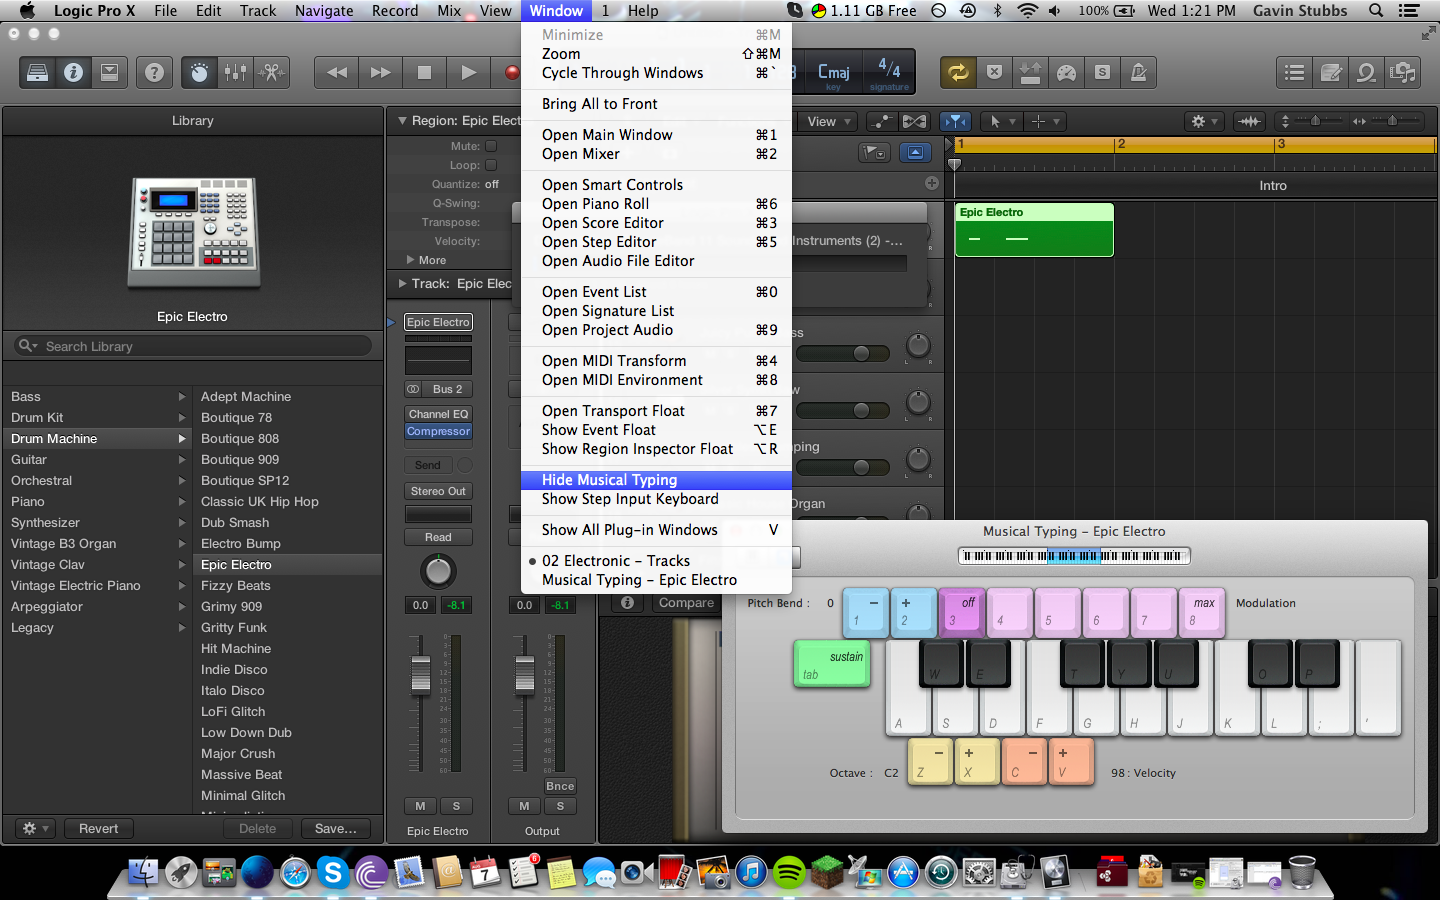
Task: Adjust the vertical zoom slider
Action: pyautogui.click(x=1313, y=121)
